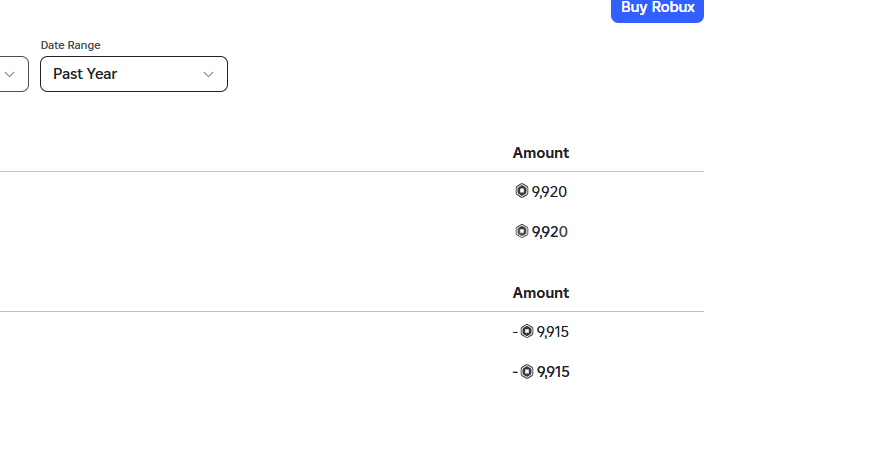Image resolution: width=878 pixels, height=456 pixels.
Task: Select the first 9,915 amount number
Action: coord(553,332)
